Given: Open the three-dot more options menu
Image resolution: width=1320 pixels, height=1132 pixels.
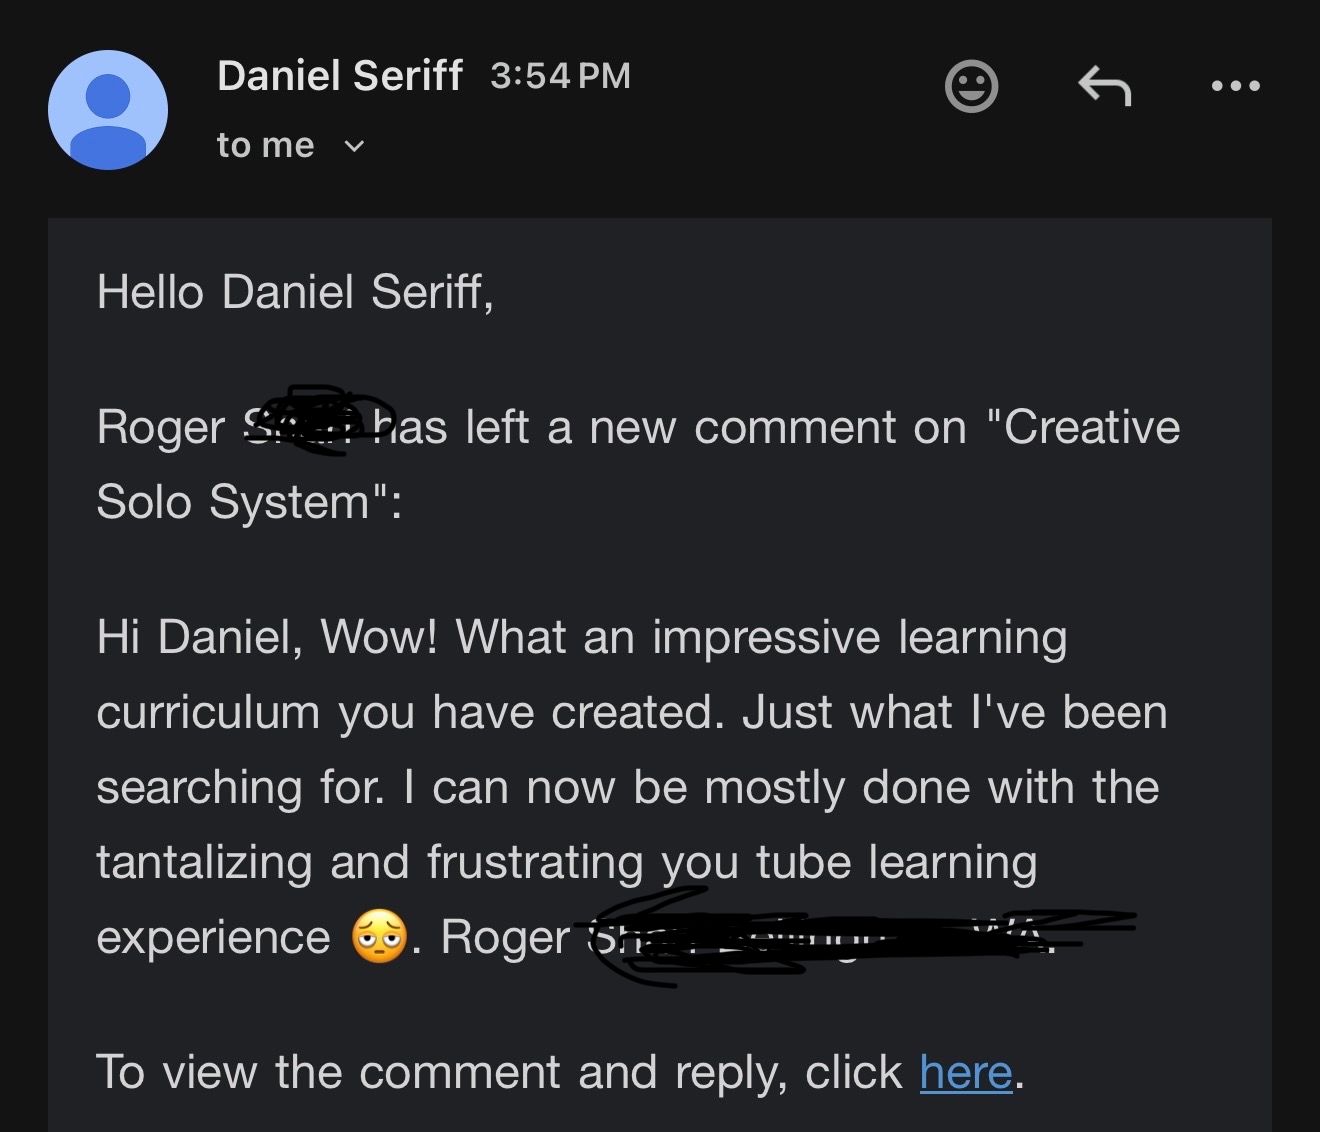Looking at the screenshot, I should (x=1236, y=86).
